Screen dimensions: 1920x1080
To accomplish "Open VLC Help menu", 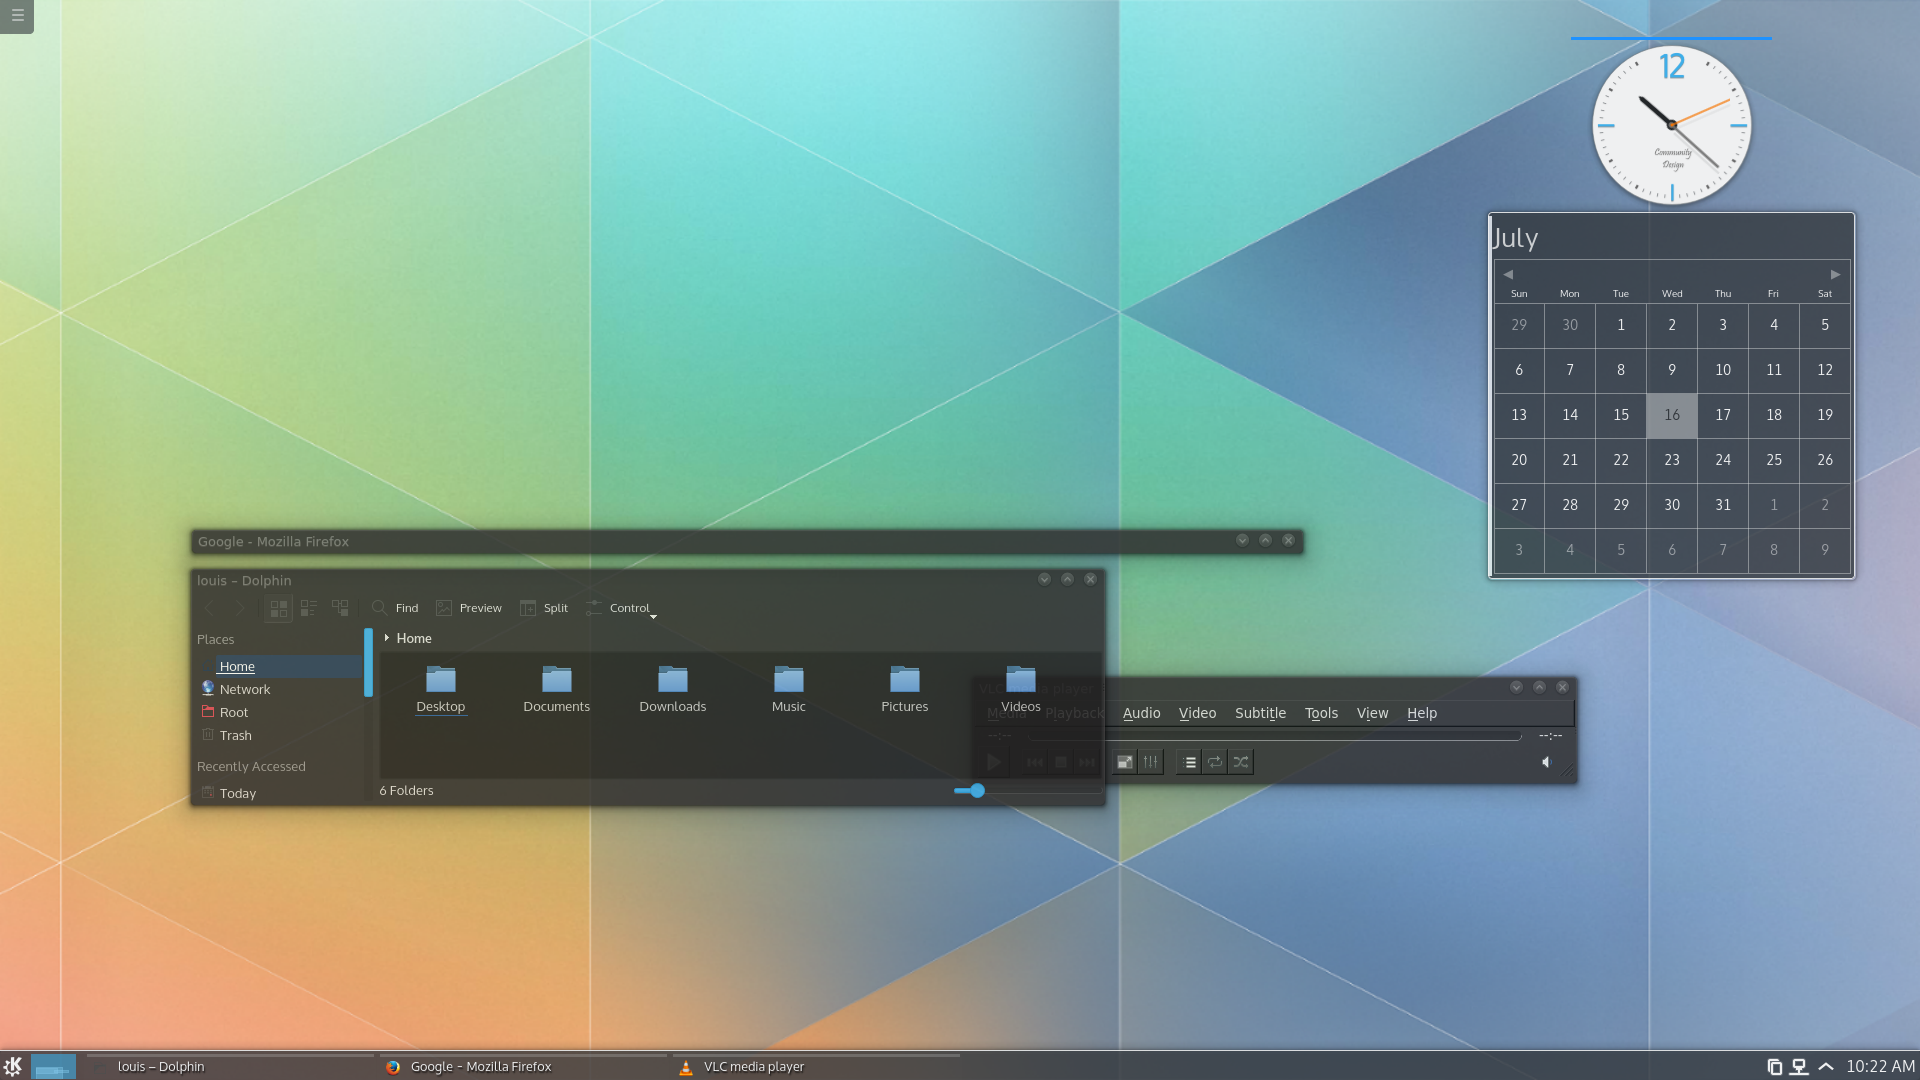I will click(x=1422, y=713).
